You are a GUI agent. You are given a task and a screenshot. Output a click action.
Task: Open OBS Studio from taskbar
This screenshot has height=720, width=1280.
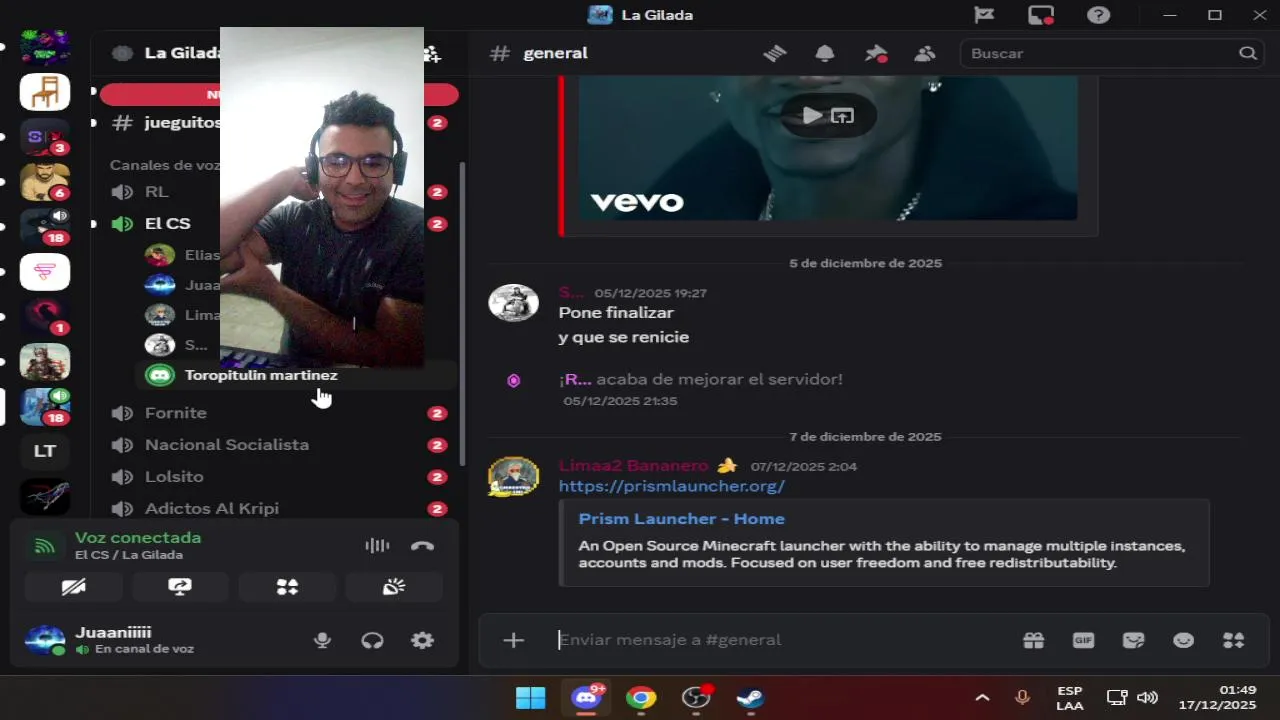pyautogui.click(x=696, y=698)
